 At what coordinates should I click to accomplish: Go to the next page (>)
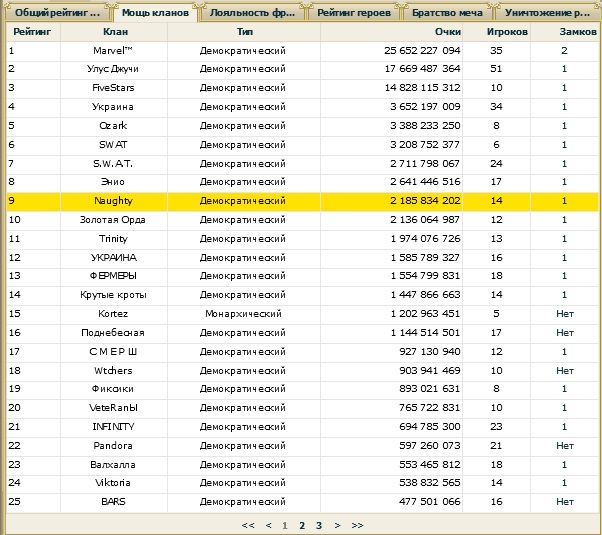337,525
